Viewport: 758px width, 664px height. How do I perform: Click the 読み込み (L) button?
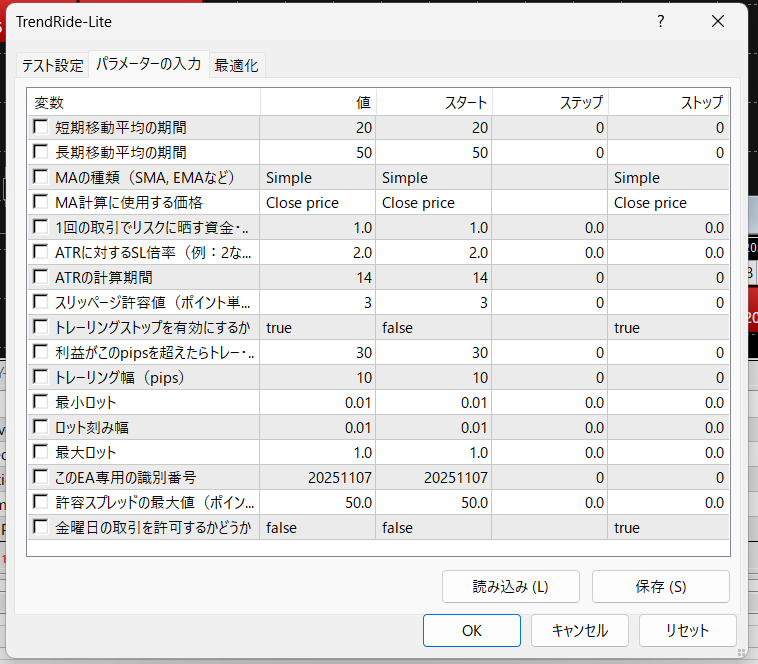pyautogui.click(x=511, y=587)
